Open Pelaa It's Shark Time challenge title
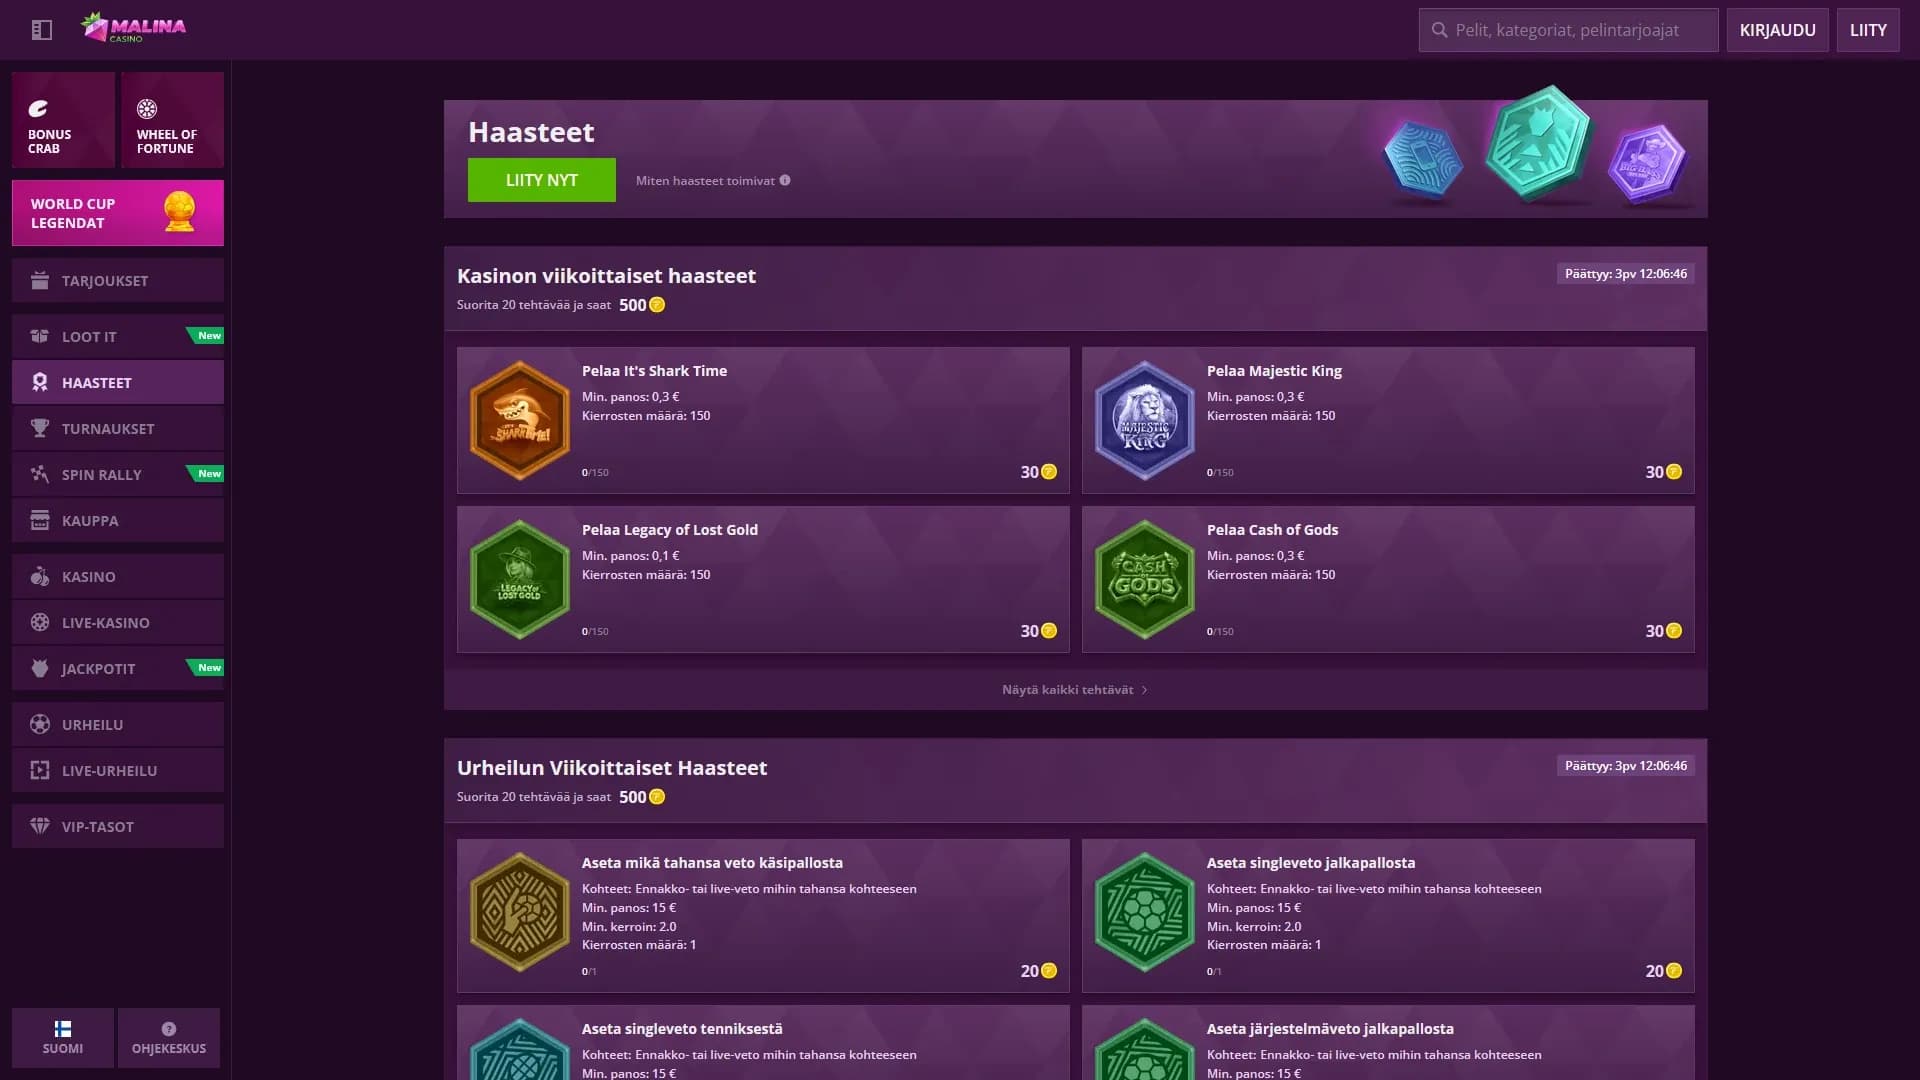 point(654,371)
